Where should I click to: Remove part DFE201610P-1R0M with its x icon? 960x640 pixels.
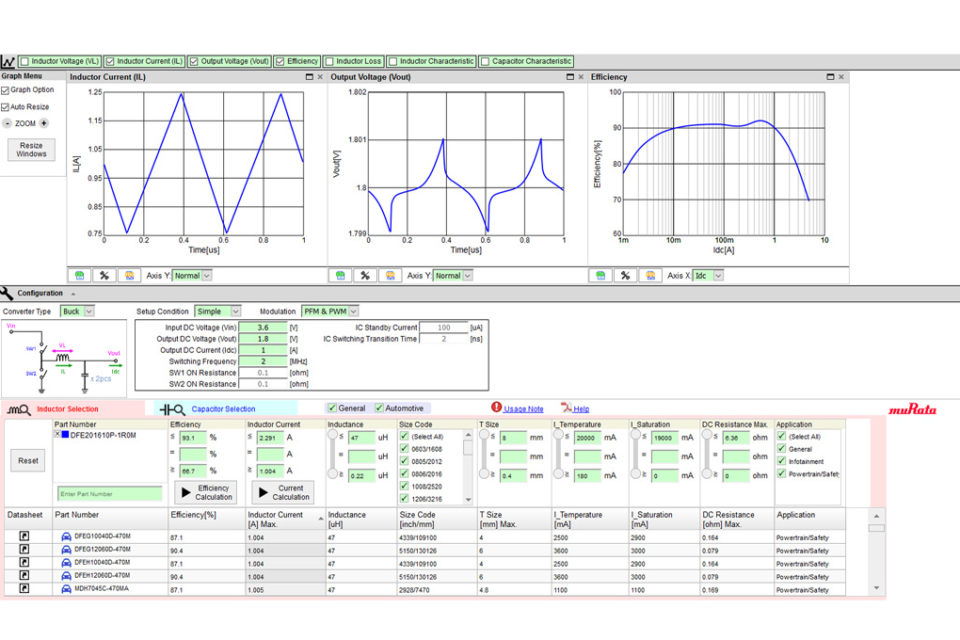(x=57, y=435)
